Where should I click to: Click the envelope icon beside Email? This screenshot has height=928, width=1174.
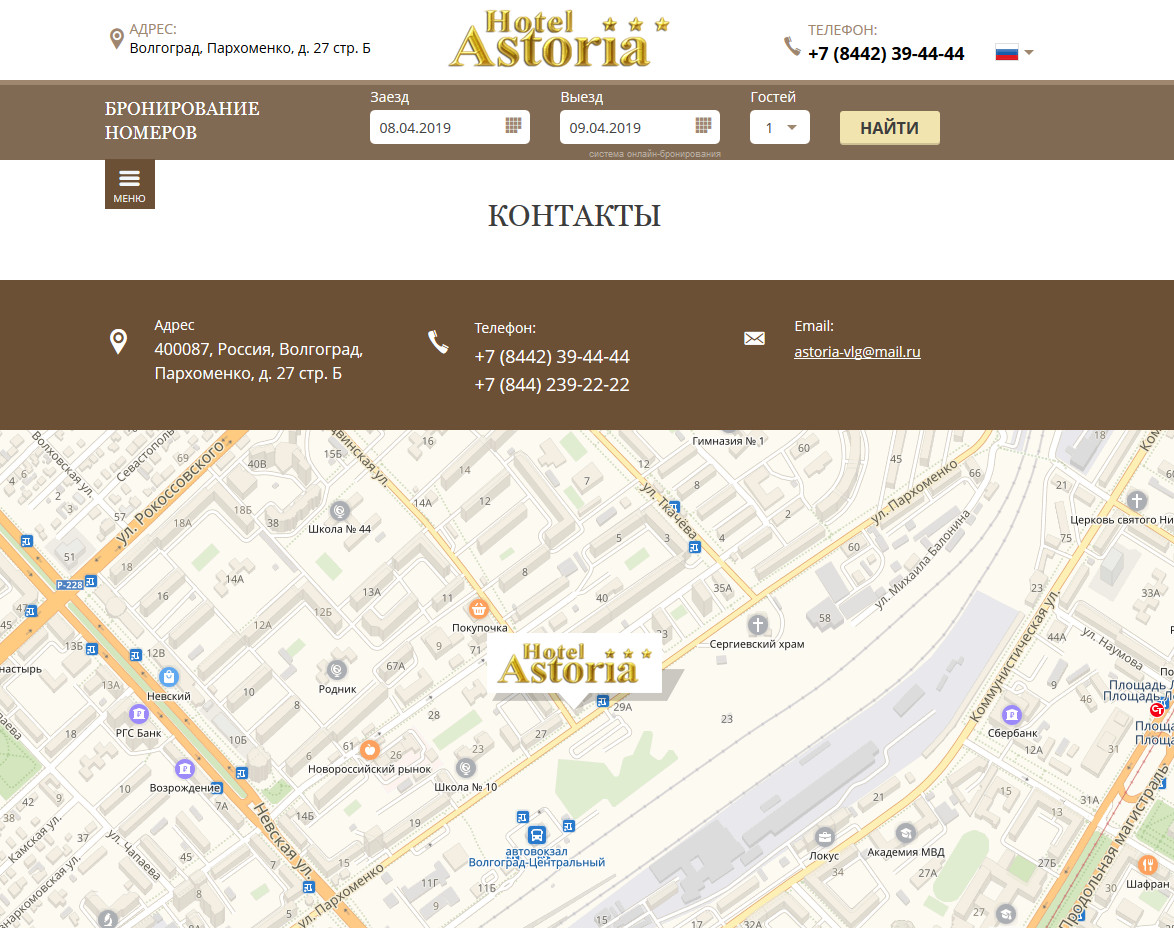click(754, 339)
